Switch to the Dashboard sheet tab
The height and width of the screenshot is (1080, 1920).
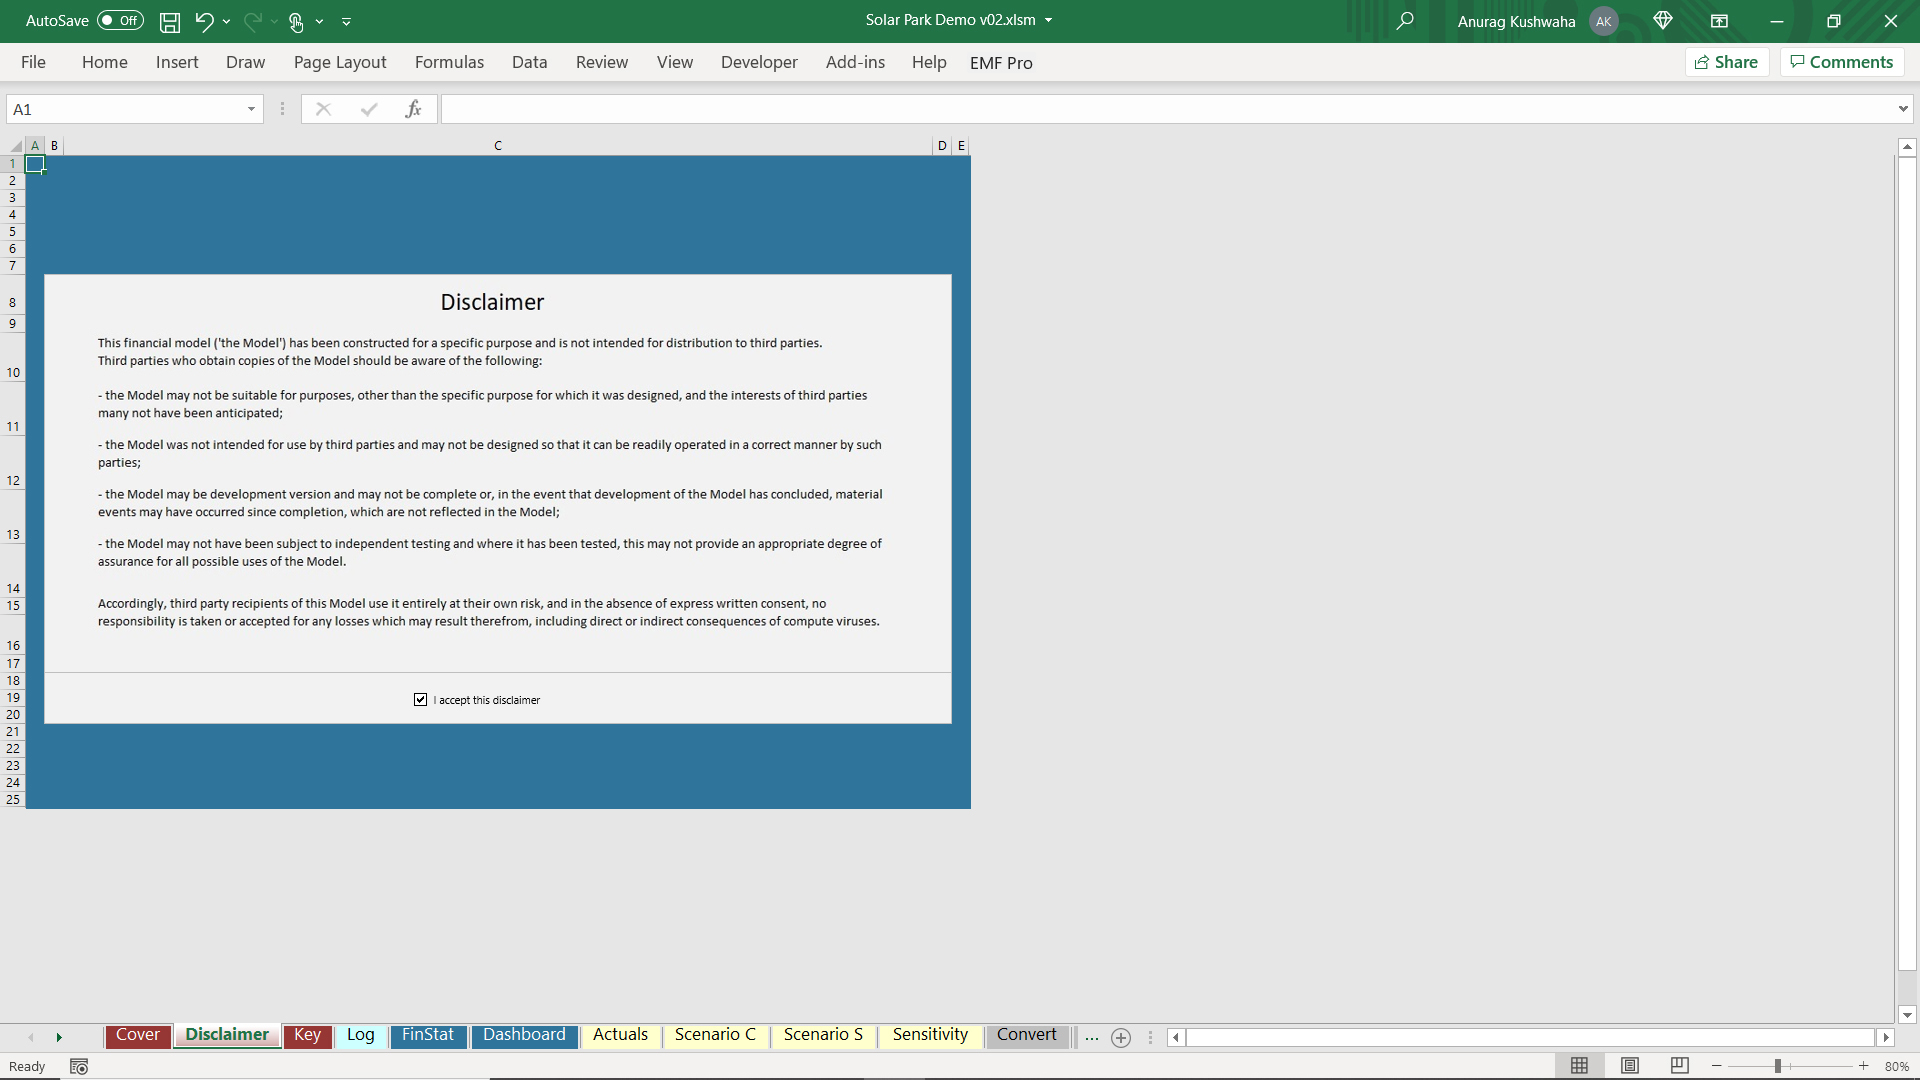(524, 1035)
